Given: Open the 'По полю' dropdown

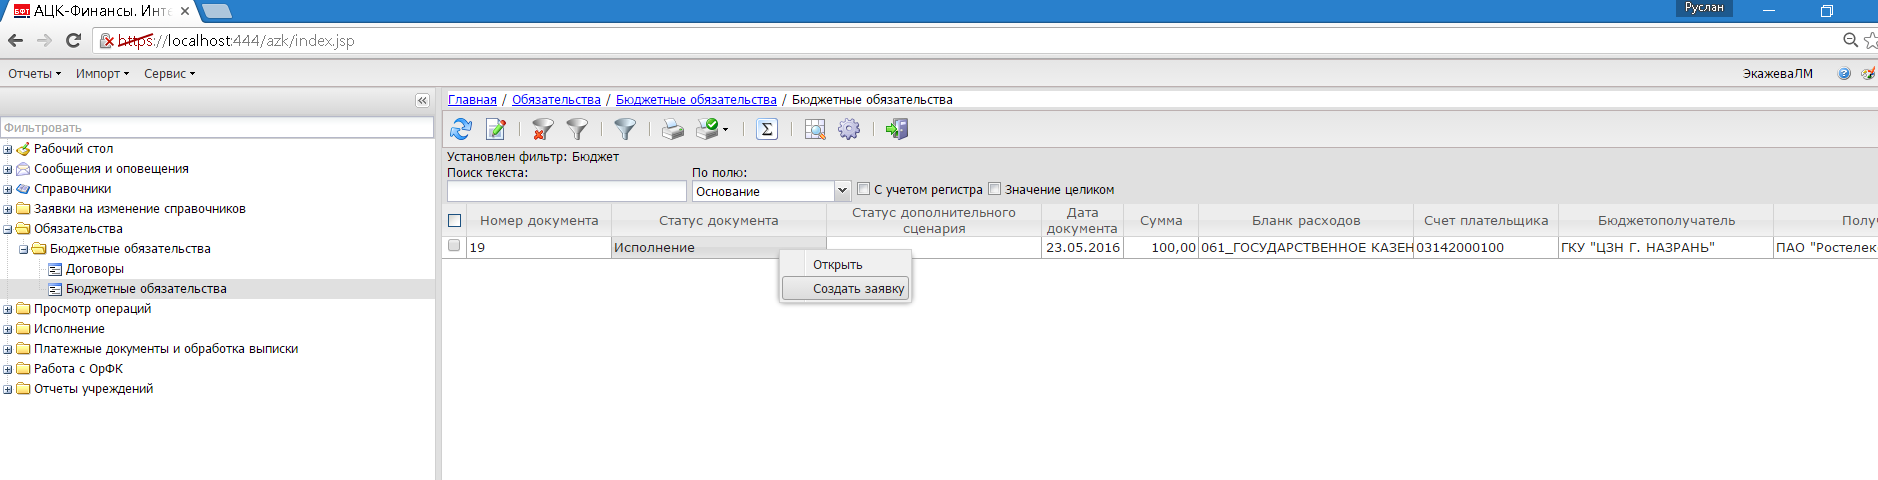Looking at the screenshot, I should click(841, 191).
